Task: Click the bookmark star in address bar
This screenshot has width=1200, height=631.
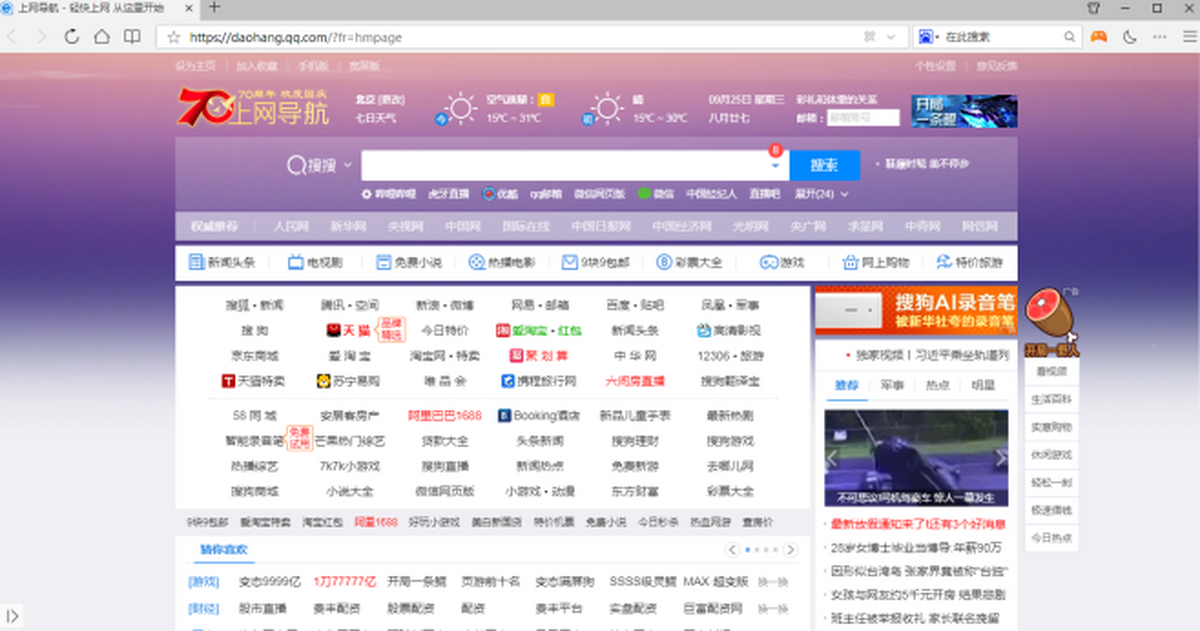Action: point(173,37)
